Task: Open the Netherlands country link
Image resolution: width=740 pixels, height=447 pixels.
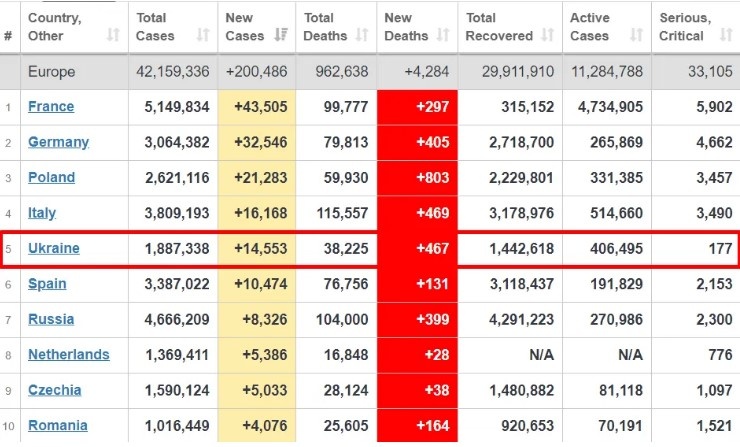Action: pyautogui.click(x=69, y=354)
